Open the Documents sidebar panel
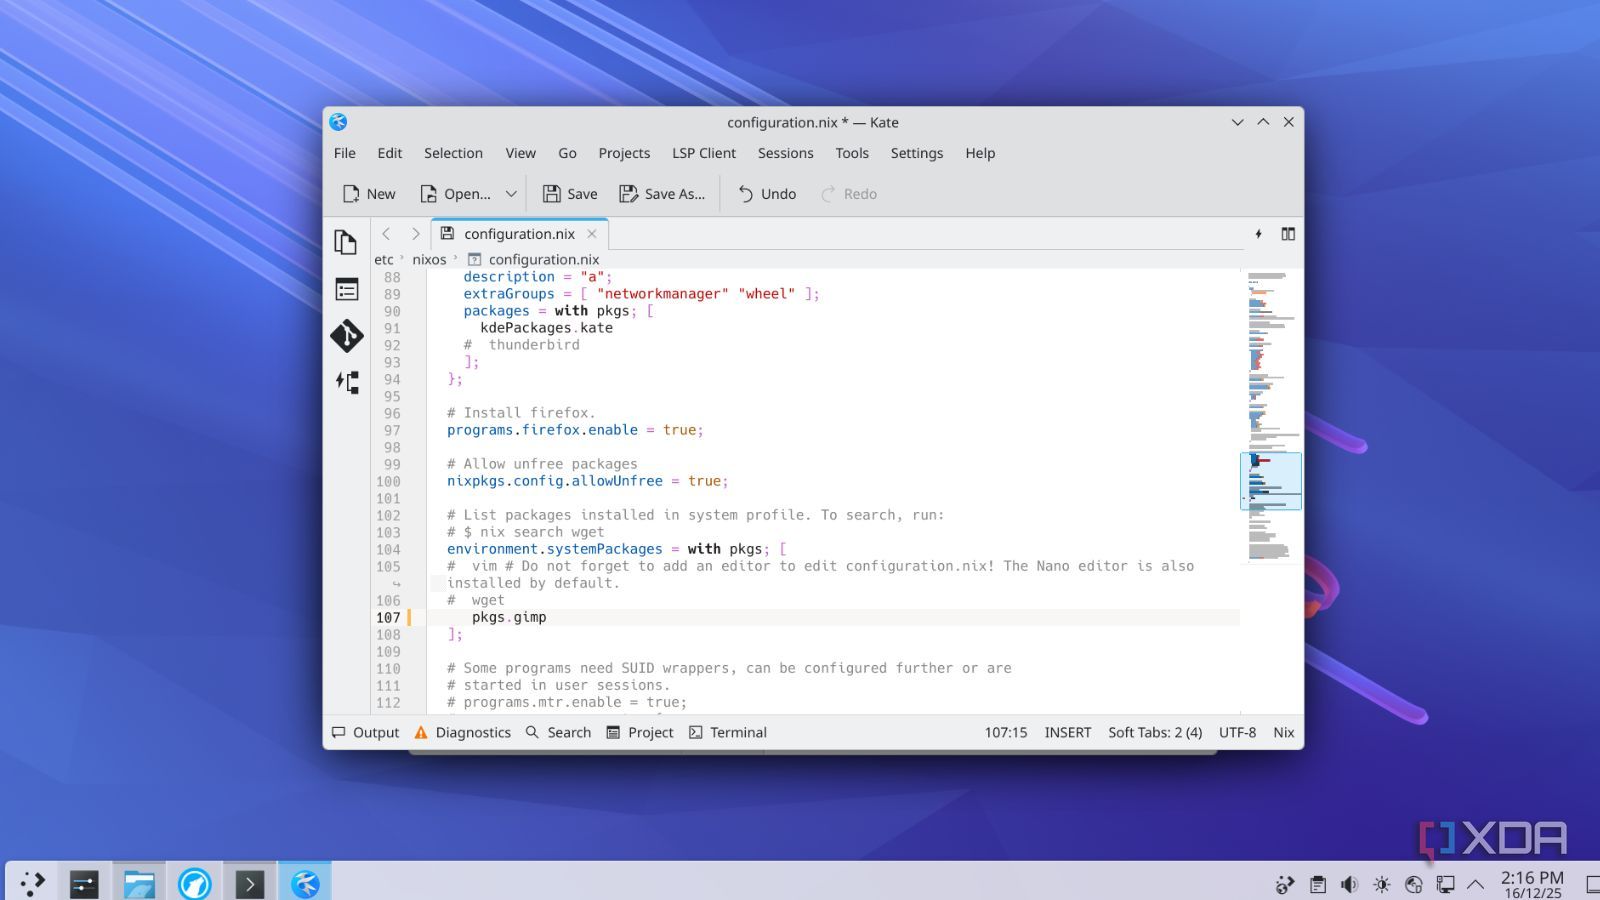 pyautogui.click(x=346, y=242)
